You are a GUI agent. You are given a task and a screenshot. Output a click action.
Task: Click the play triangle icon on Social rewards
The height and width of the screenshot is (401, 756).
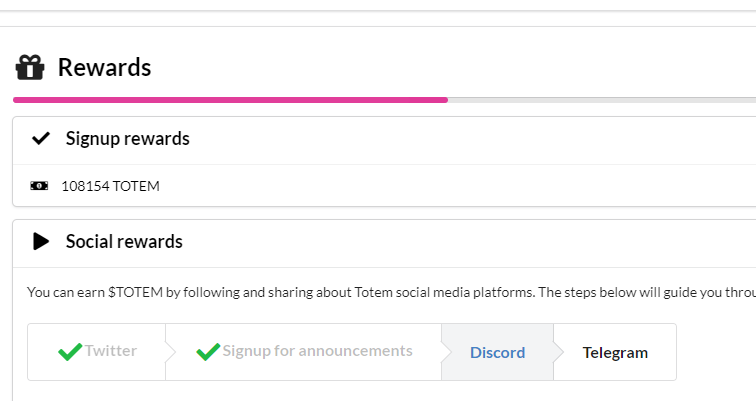[x=41, y=241]
